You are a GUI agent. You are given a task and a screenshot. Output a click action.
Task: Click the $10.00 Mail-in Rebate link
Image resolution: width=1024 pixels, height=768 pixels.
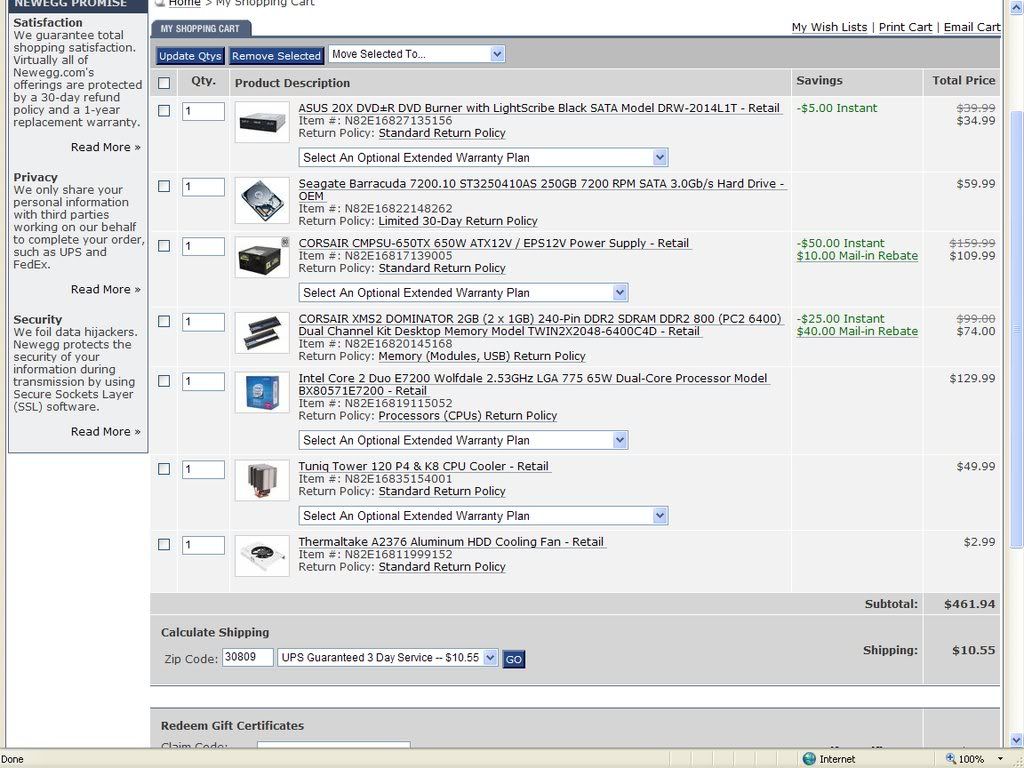click(857, 256)
